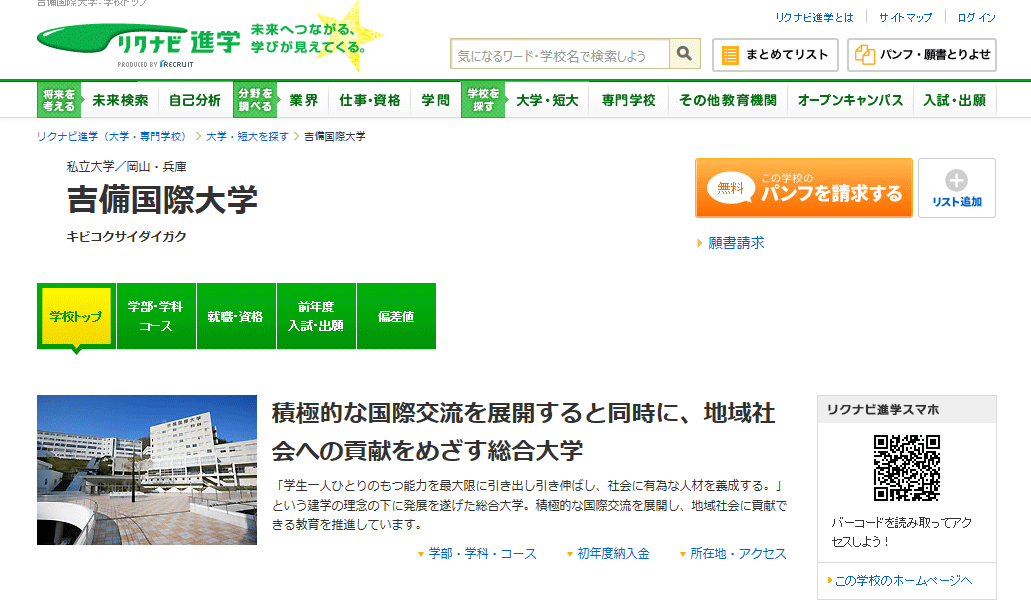Screen dimensions: 1031x601
Task: Focus the keyword search input field
Action: [x=560, y=54]
